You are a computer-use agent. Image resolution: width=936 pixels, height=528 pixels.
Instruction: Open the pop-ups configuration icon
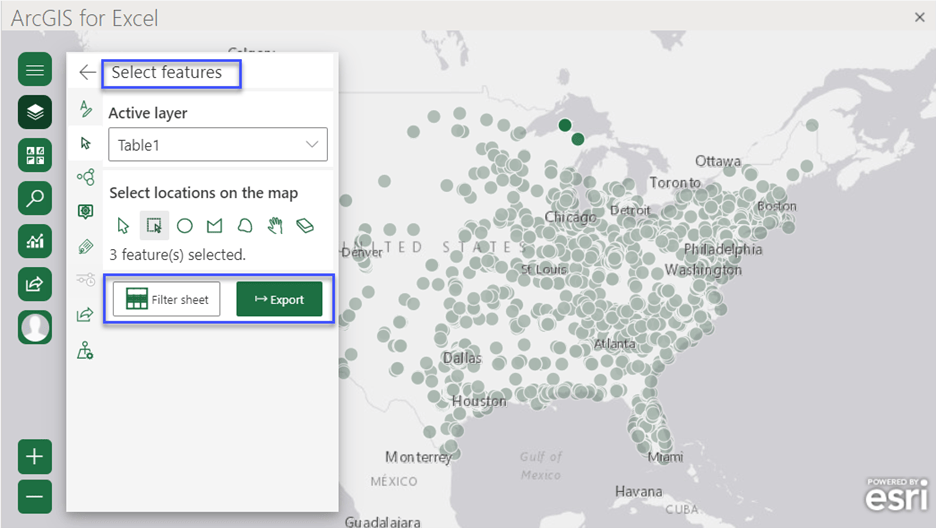[85, 211]
